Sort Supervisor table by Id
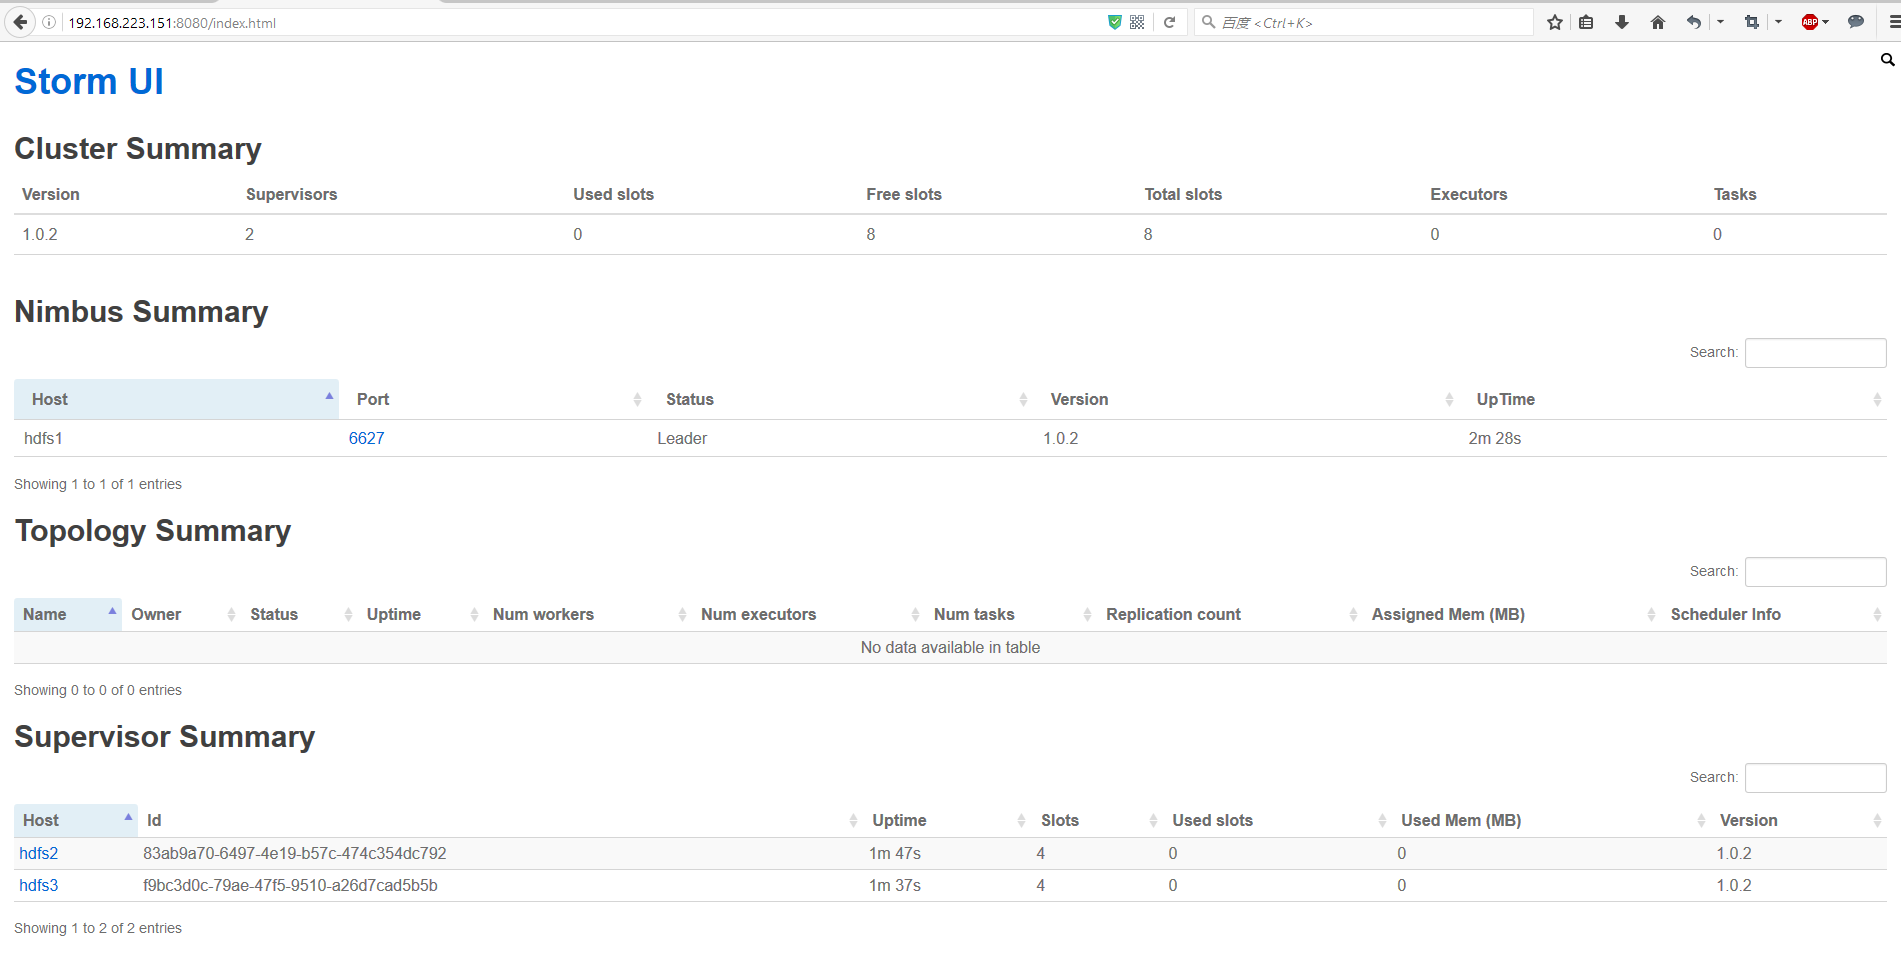Screen dimensions: 1901x954 click(x=500, y=820)
